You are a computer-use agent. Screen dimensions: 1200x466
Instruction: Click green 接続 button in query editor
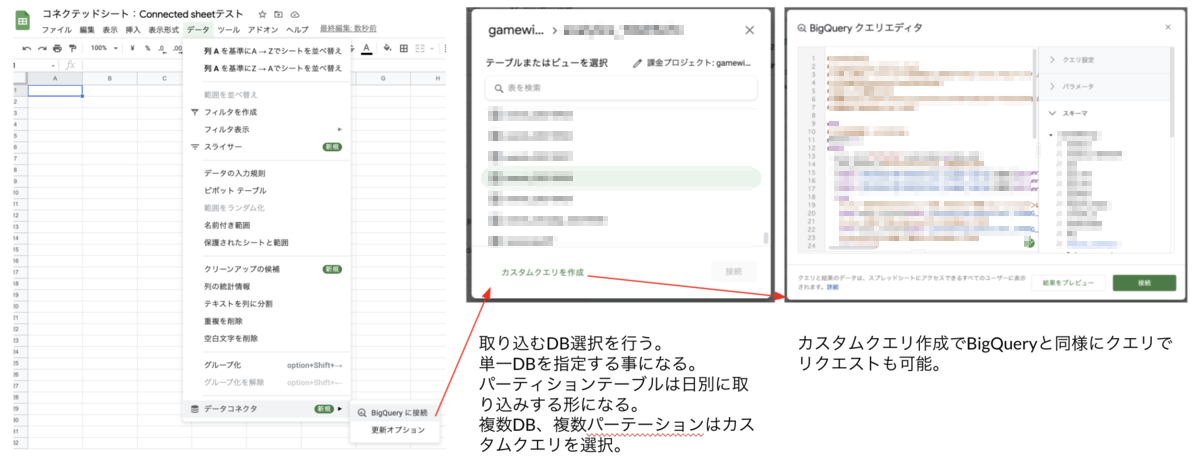pyautogui.click(x=1144, y=284)
